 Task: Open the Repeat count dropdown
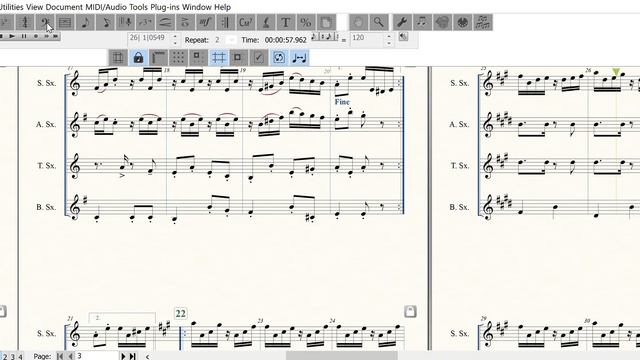tap(231, 40)
